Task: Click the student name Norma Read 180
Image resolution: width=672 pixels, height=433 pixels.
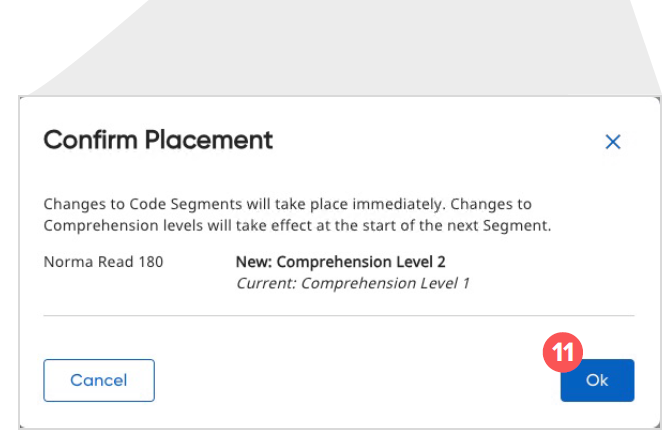Action: click(x=103, y=262)
